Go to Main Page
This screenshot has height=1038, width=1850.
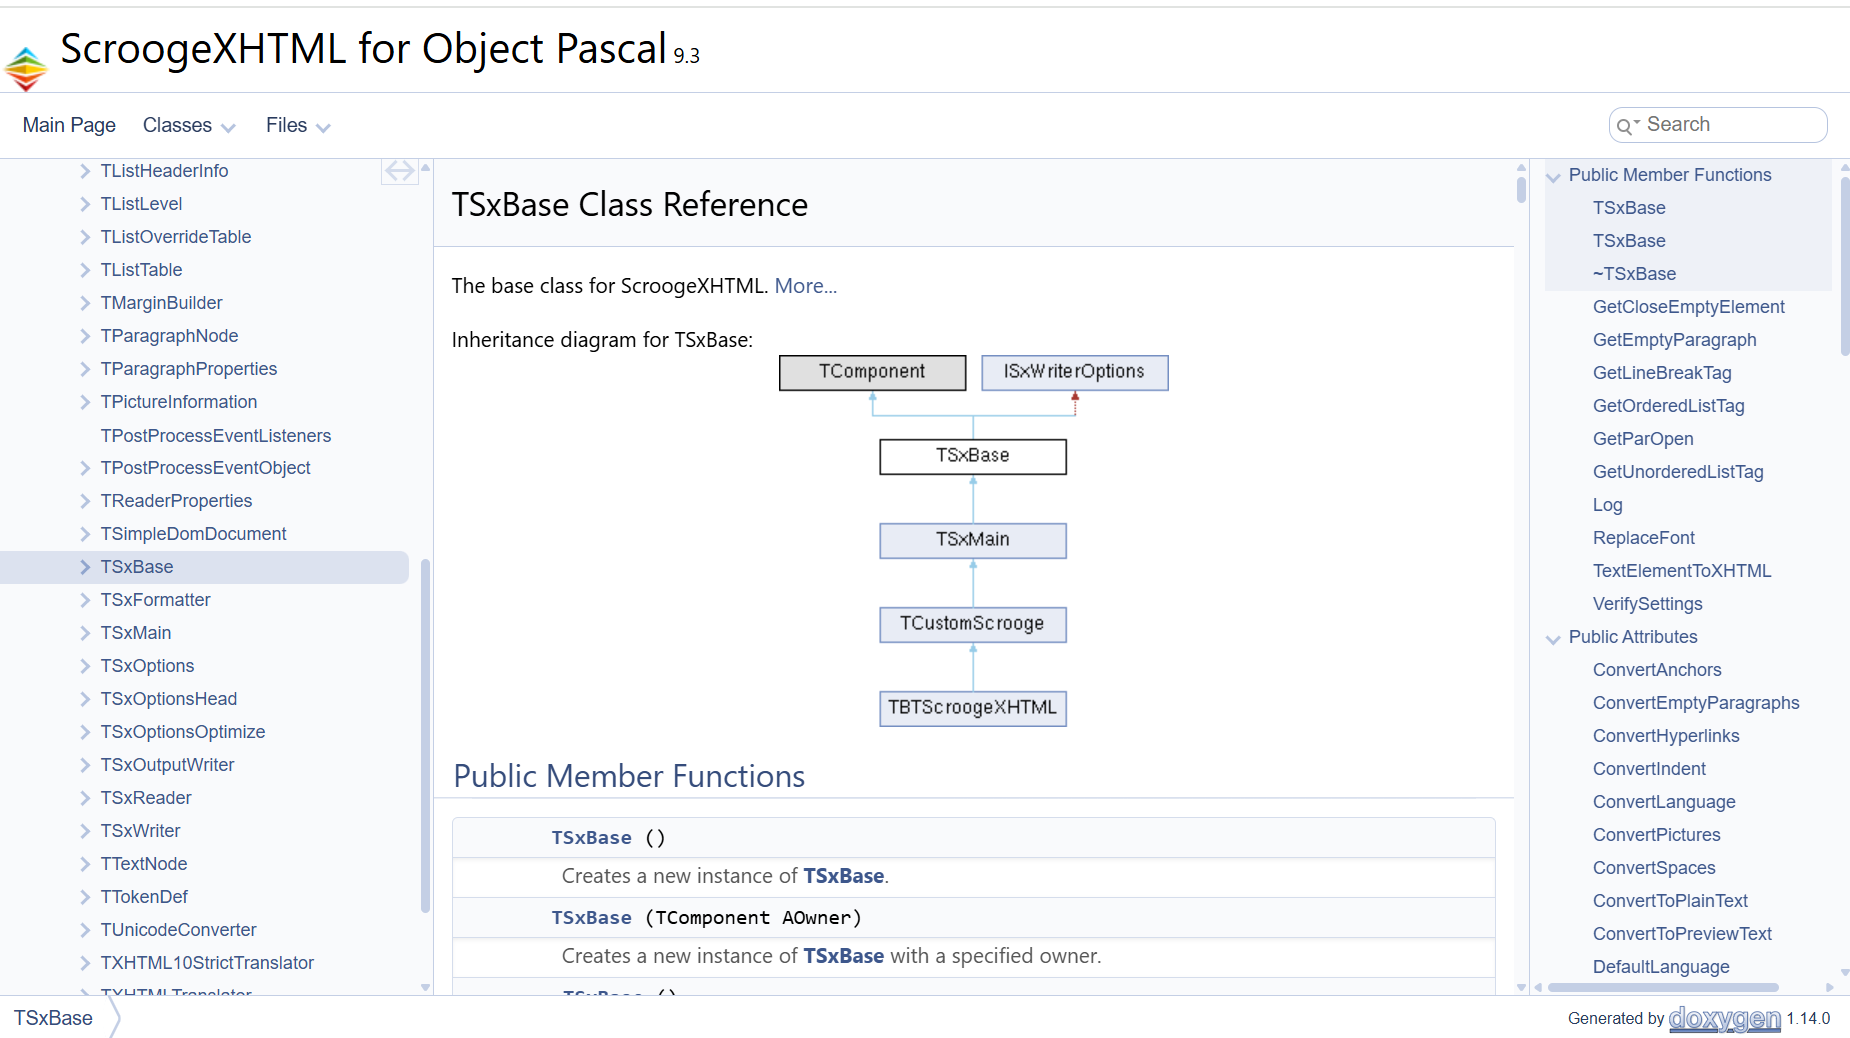[69, 126]
